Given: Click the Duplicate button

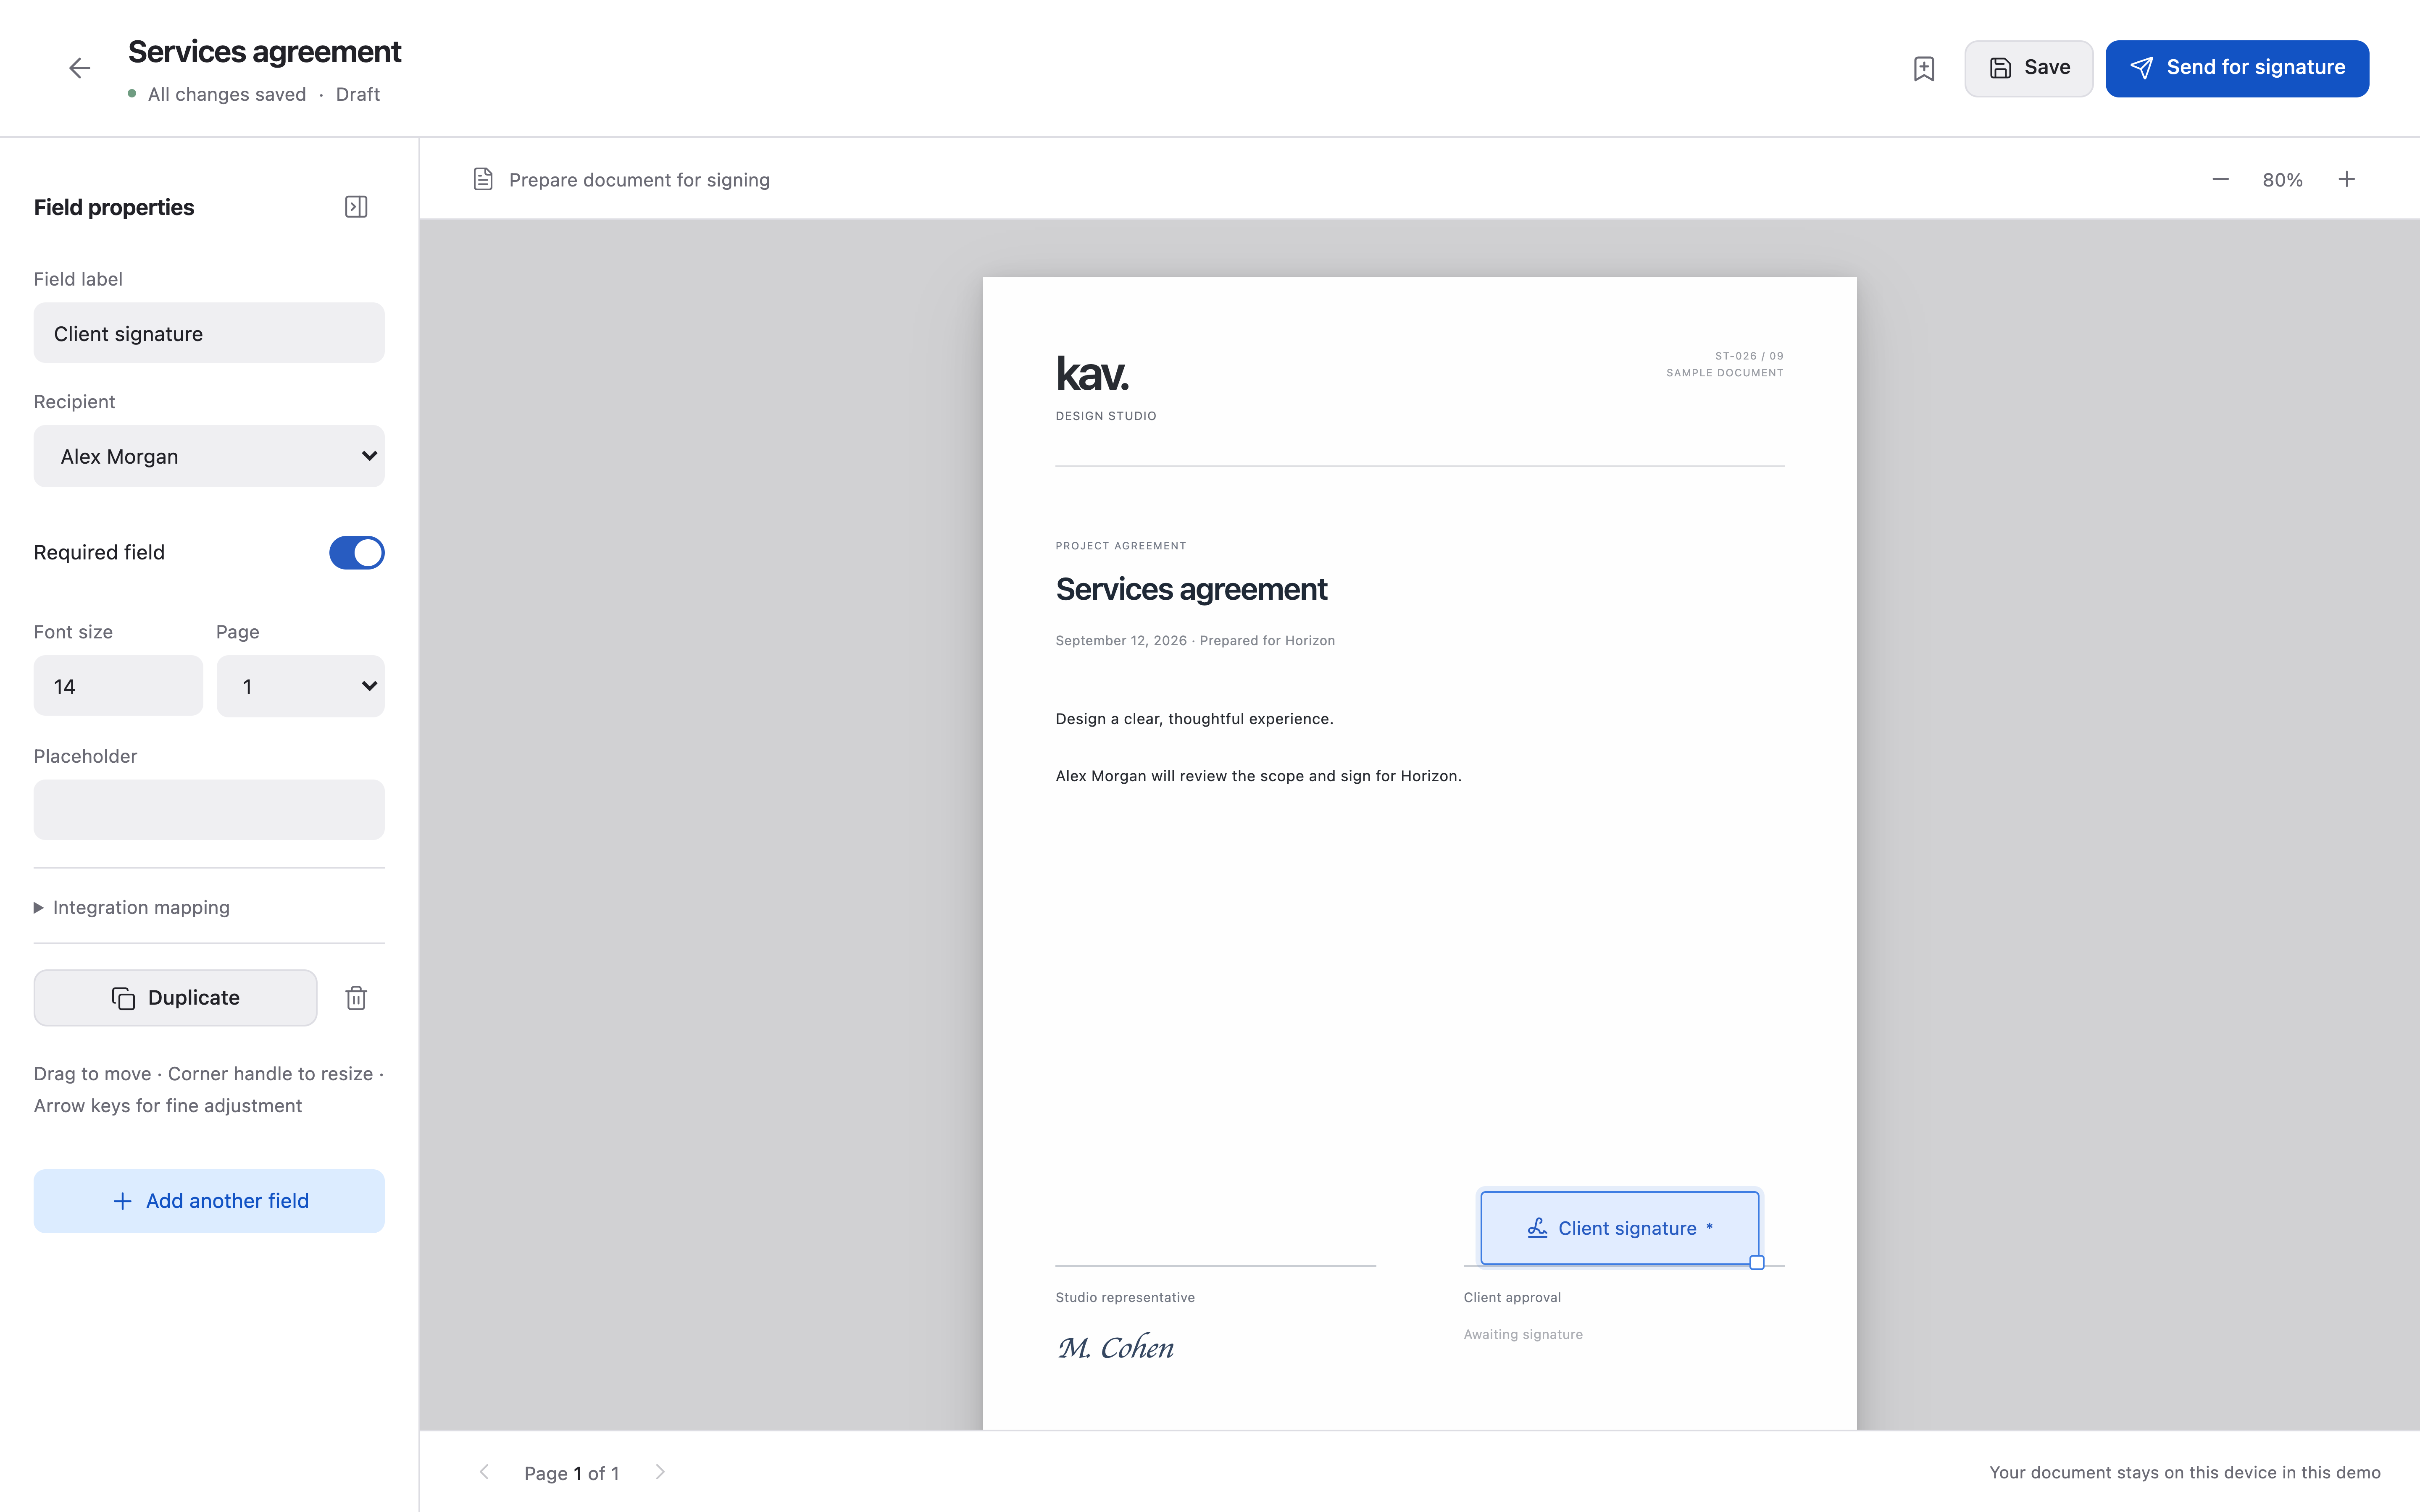Looking at the screenshot, I should click(175, 998).
